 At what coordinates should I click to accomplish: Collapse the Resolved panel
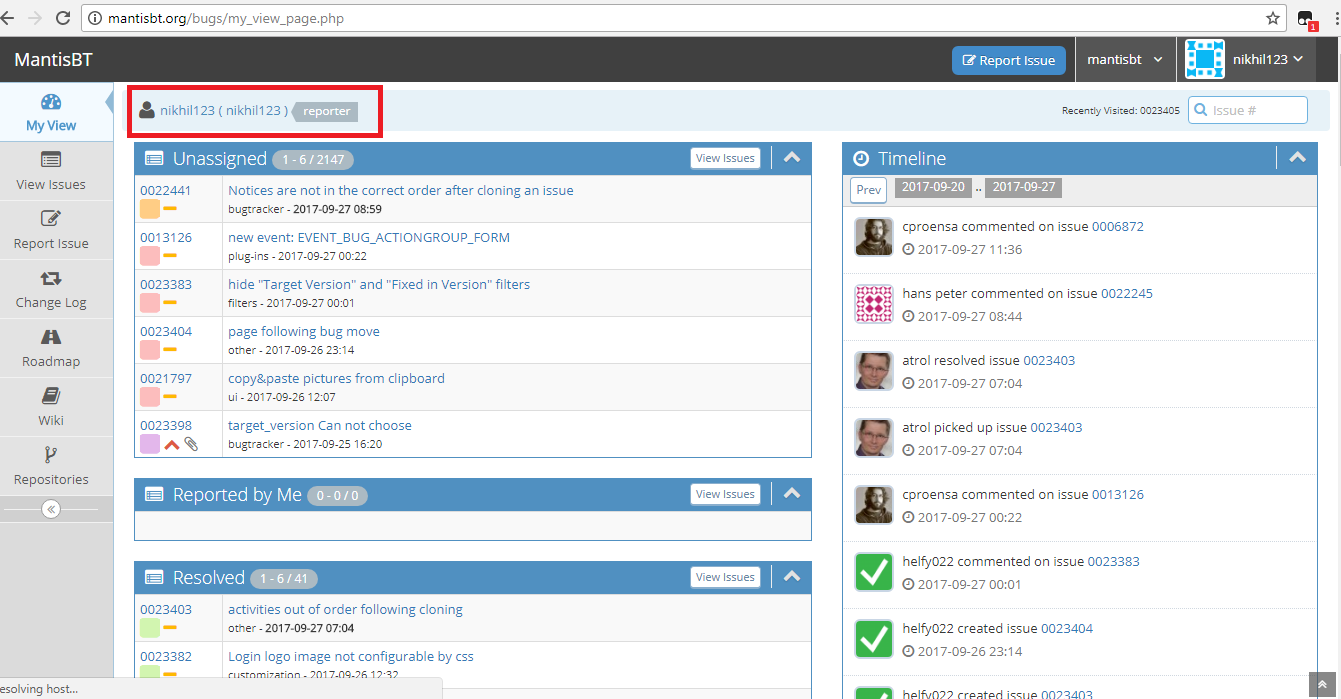[791, 576]
